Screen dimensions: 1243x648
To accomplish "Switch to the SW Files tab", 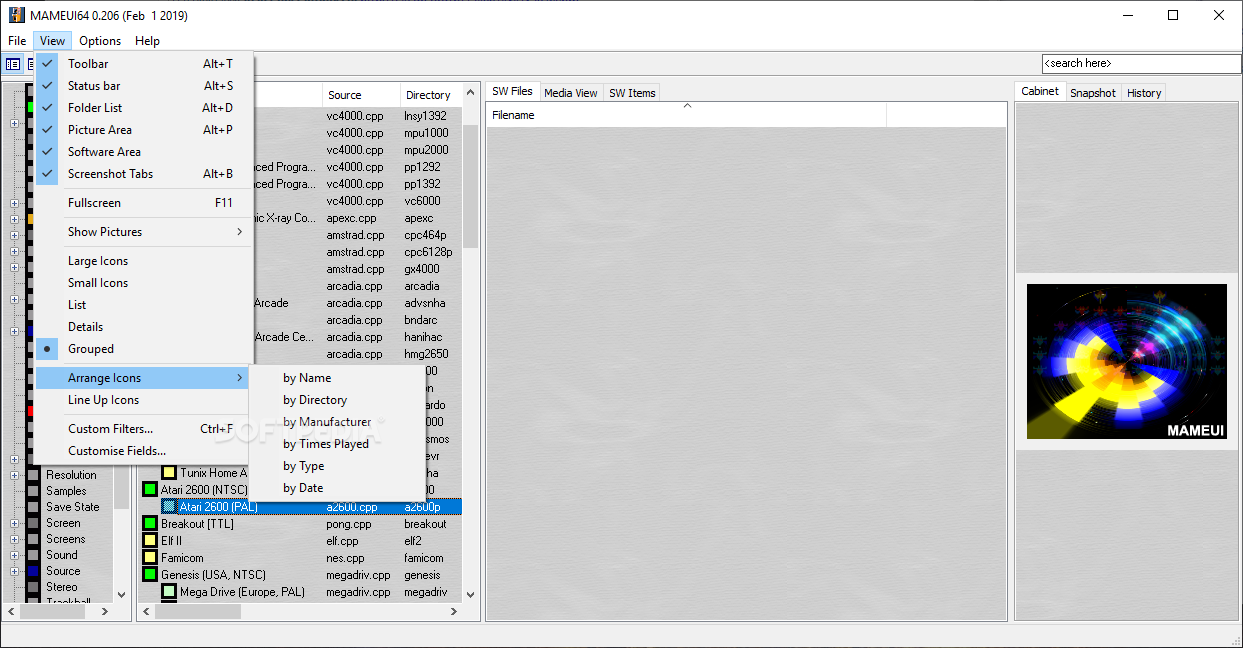I will point(512,91).
